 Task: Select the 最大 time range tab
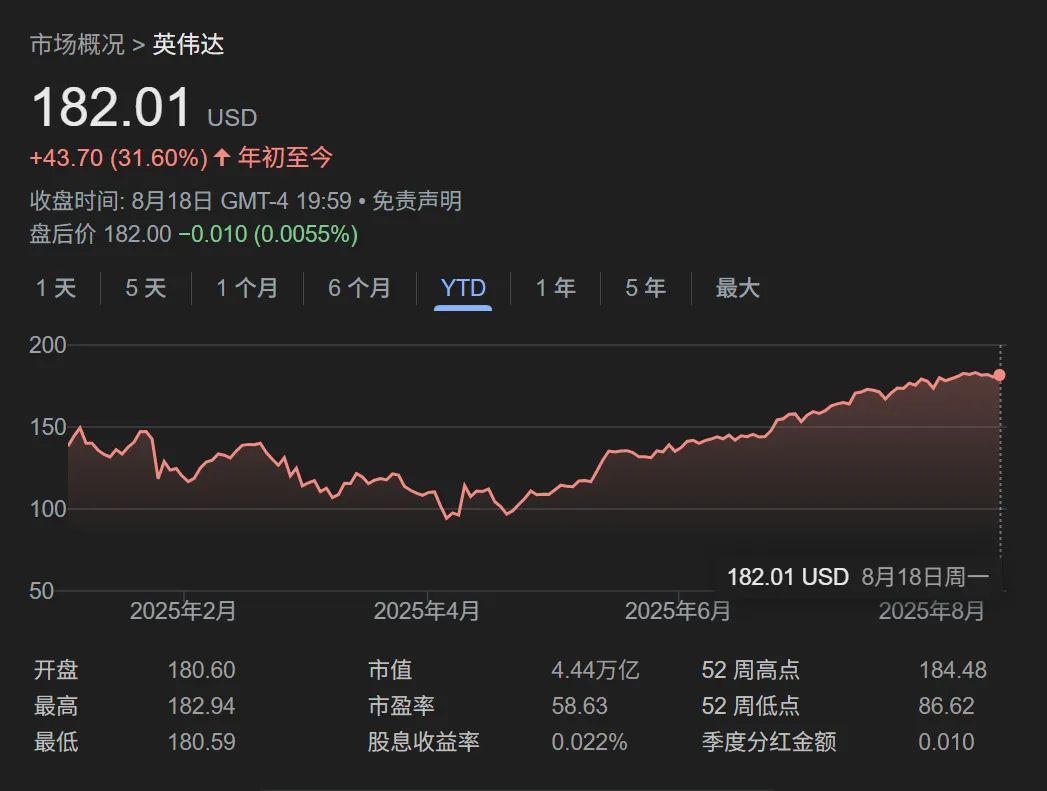(737, 289)
